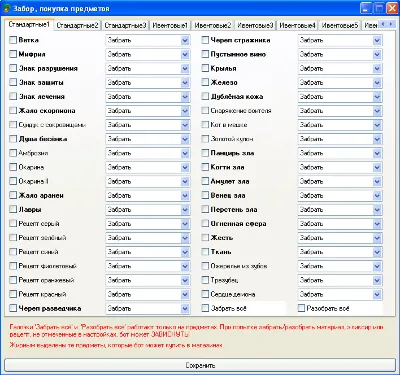Tick the Железо checkbox

[205, 82]
